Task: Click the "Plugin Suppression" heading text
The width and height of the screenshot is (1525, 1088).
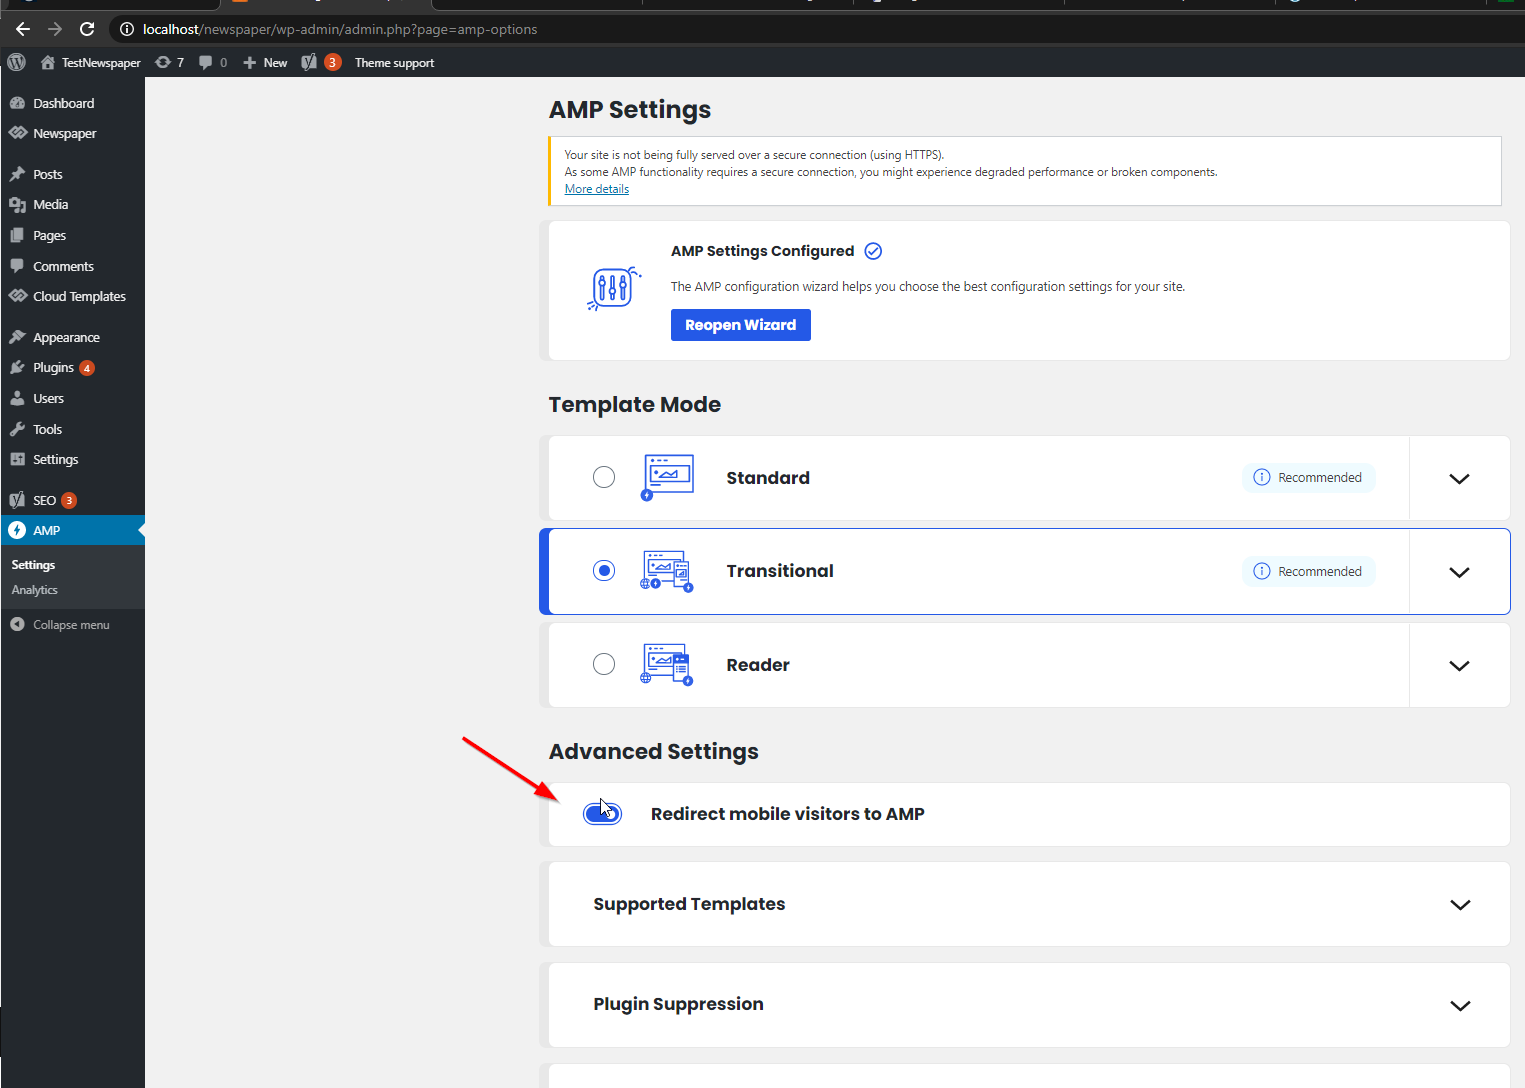Action: (678, 1004)
